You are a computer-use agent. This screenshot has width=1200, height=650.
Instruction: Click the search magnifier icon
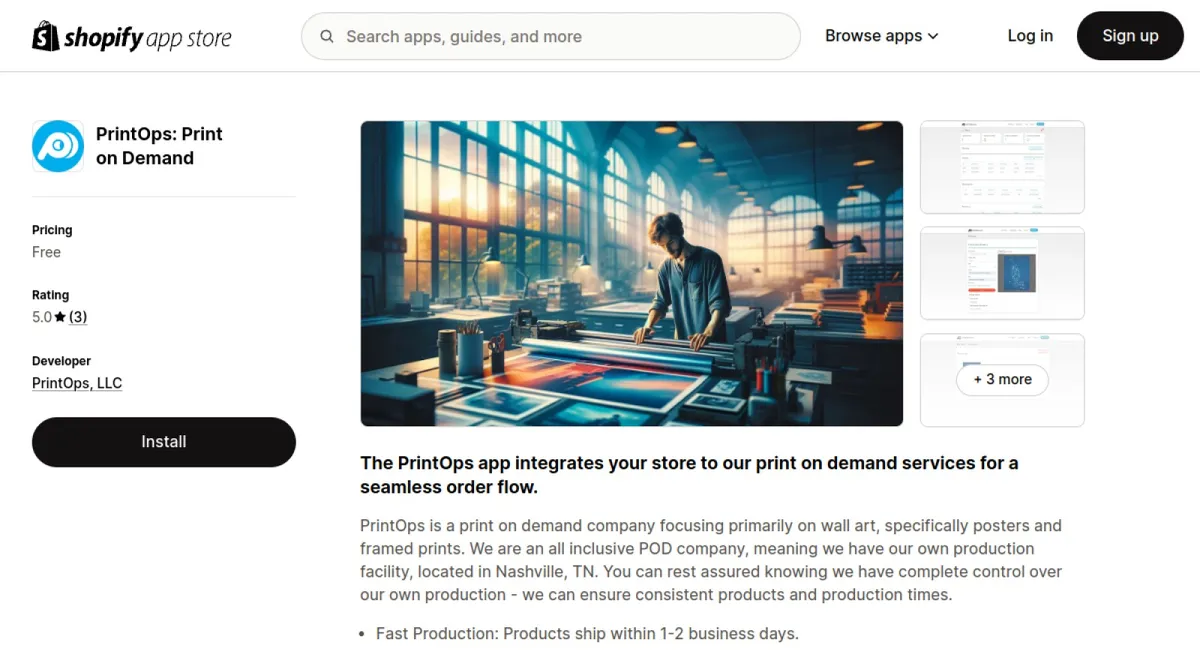(x=327, y=37)
